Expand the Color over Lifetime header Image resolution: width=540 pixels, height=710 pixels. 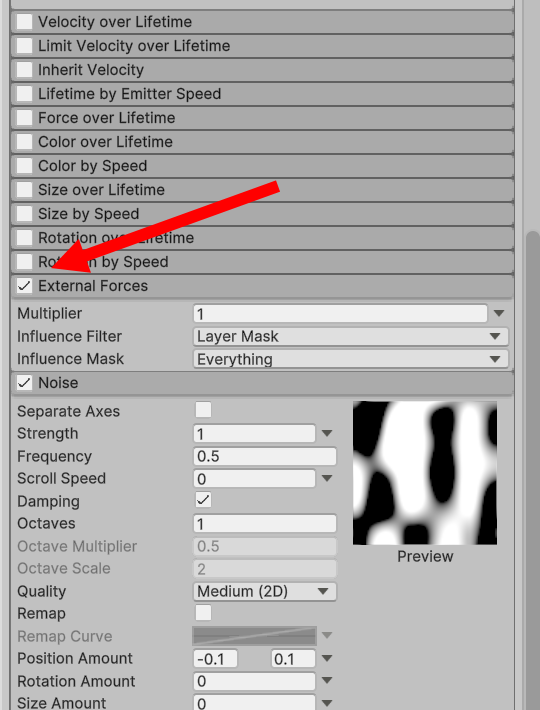pos(263,142)
